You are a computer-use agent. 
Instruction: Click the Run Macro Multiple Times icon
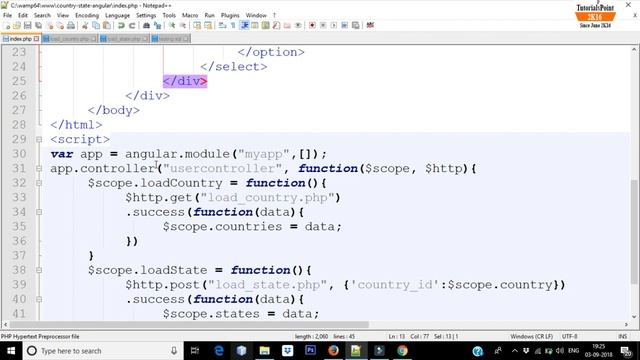pos(345,25)
